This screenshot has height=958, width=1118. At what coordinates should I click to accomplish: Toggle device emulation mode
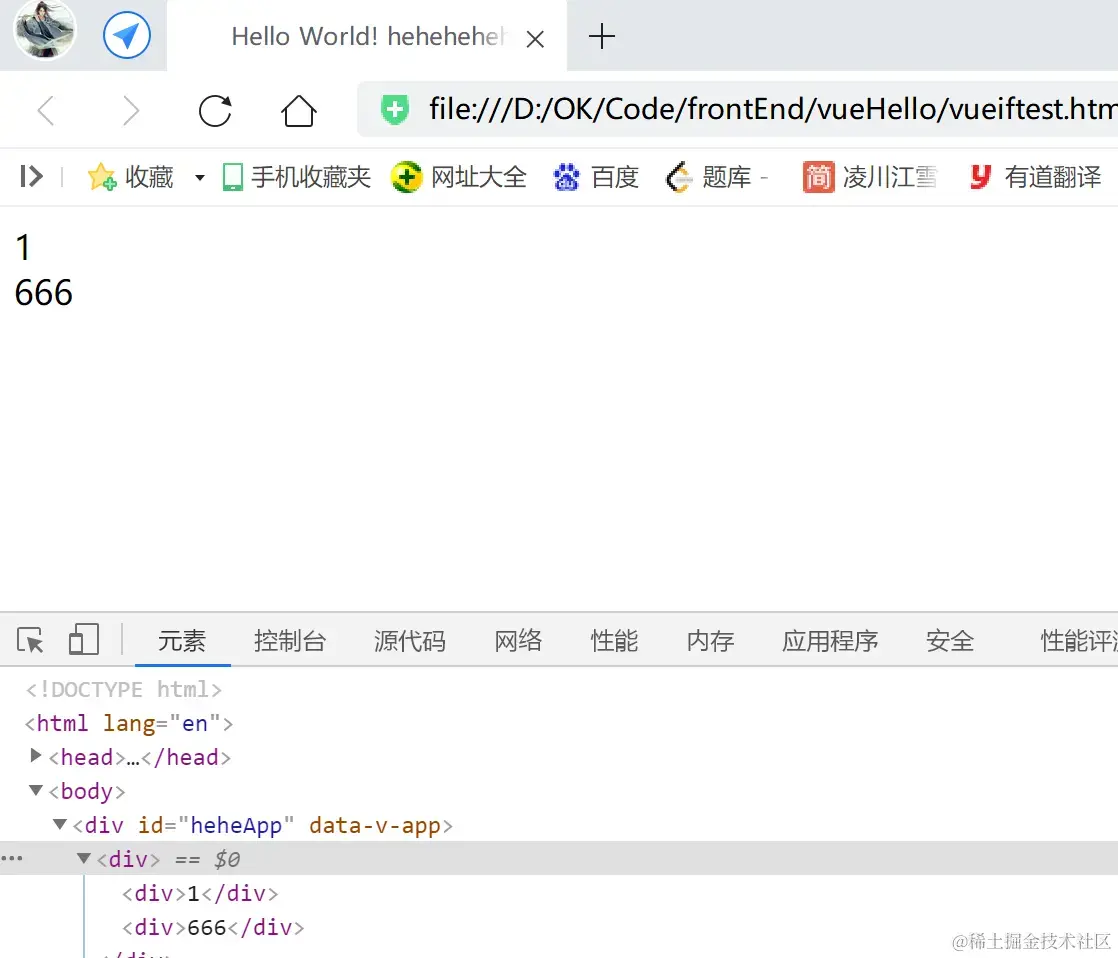(83, 639)
